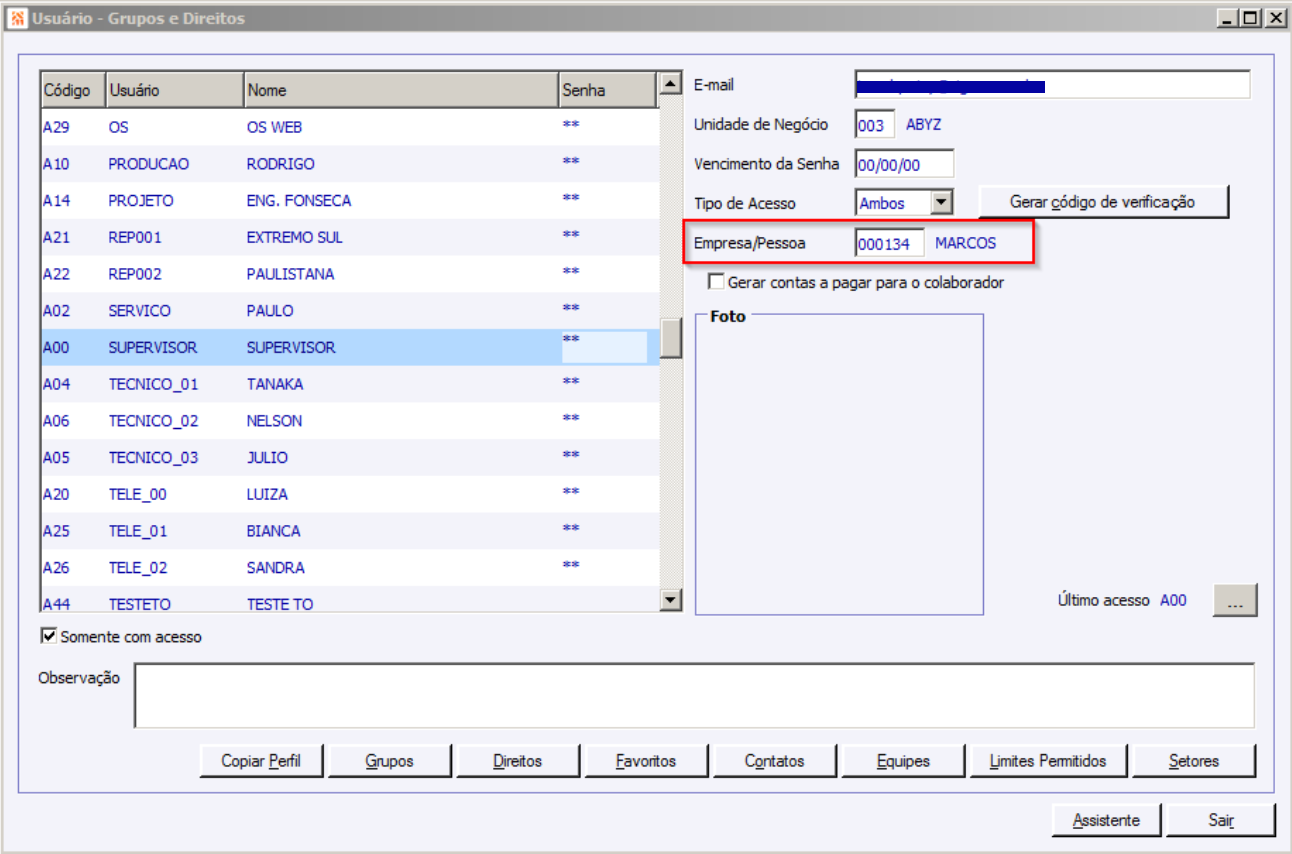This screenshot has width=1292, height=854.
Task: Open the Tipo de Acesso dropdown
Action: [941, 203]
